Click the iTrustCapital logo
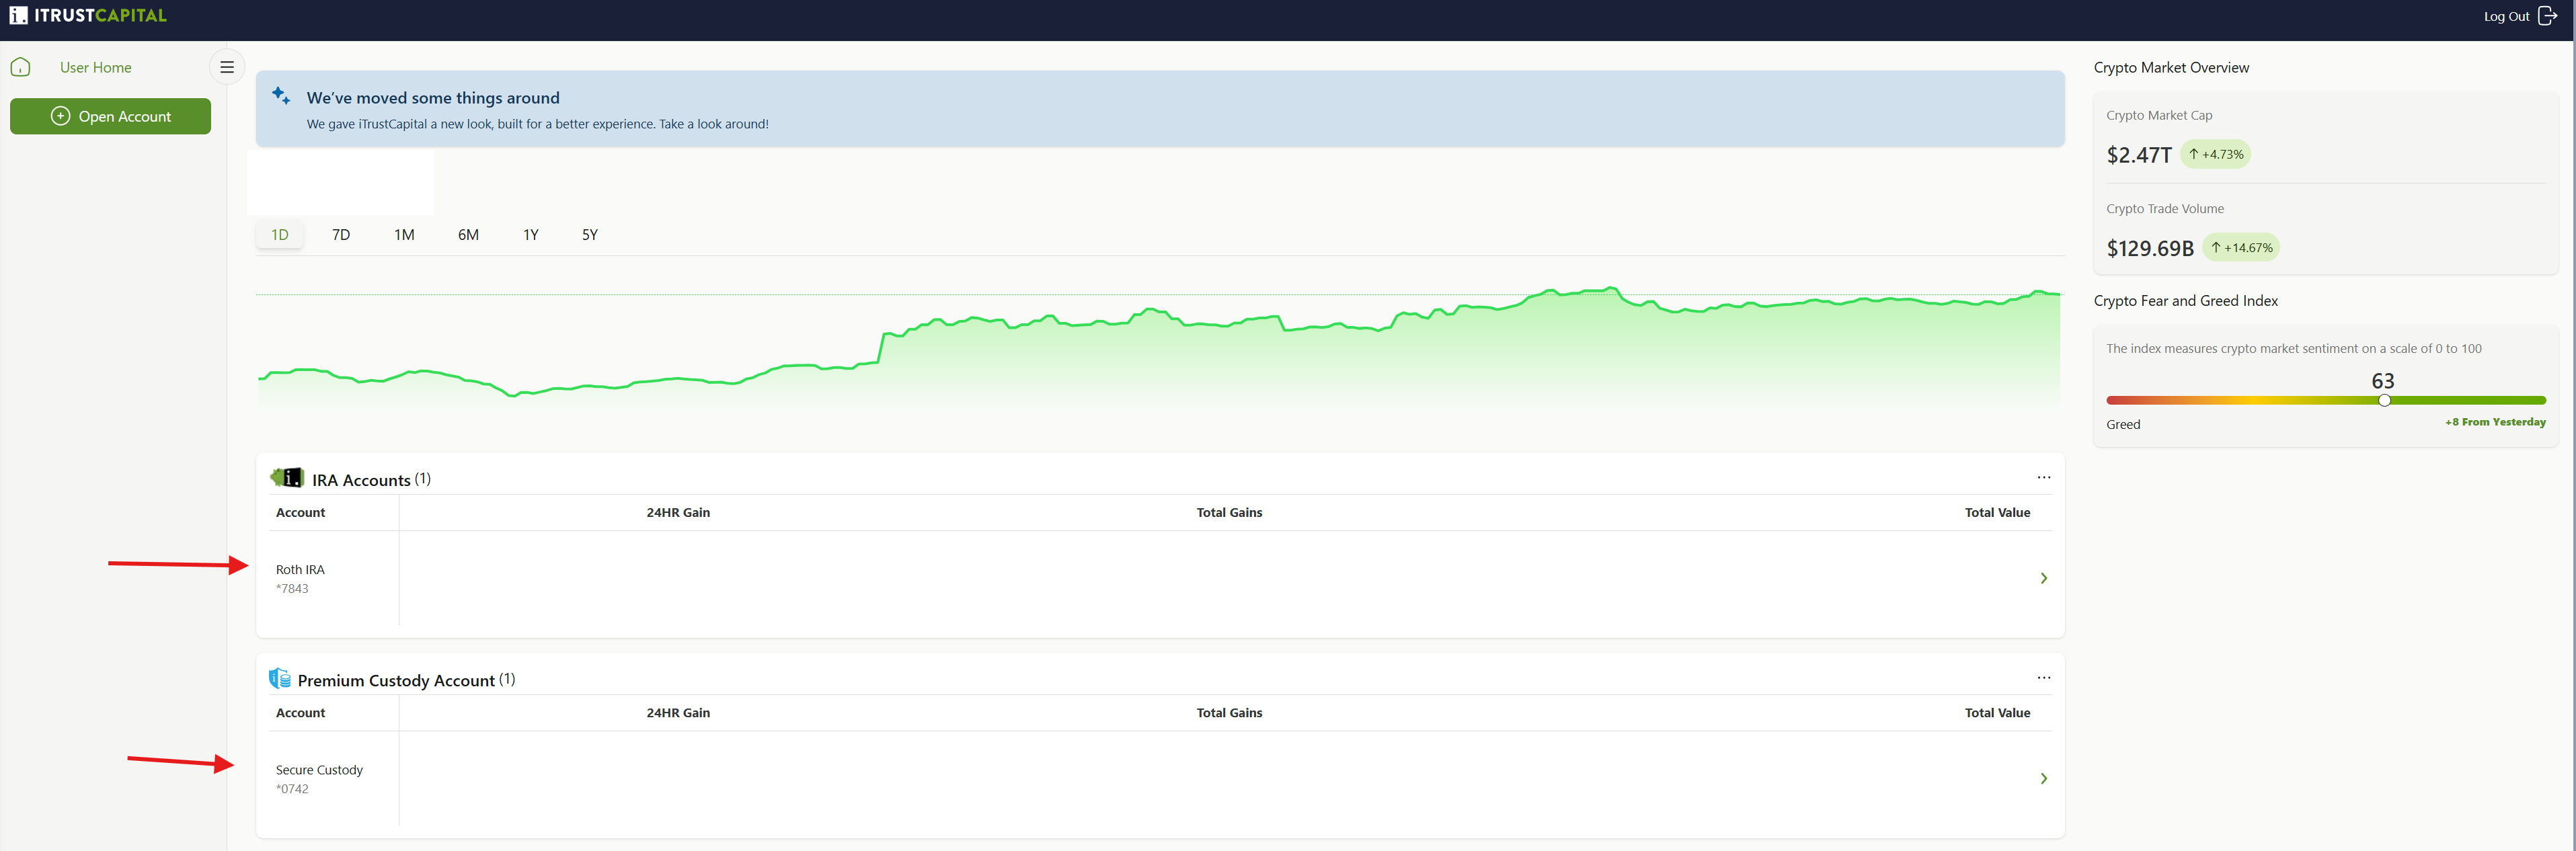This screenshot has height=851, width=2576. (88, 16)
